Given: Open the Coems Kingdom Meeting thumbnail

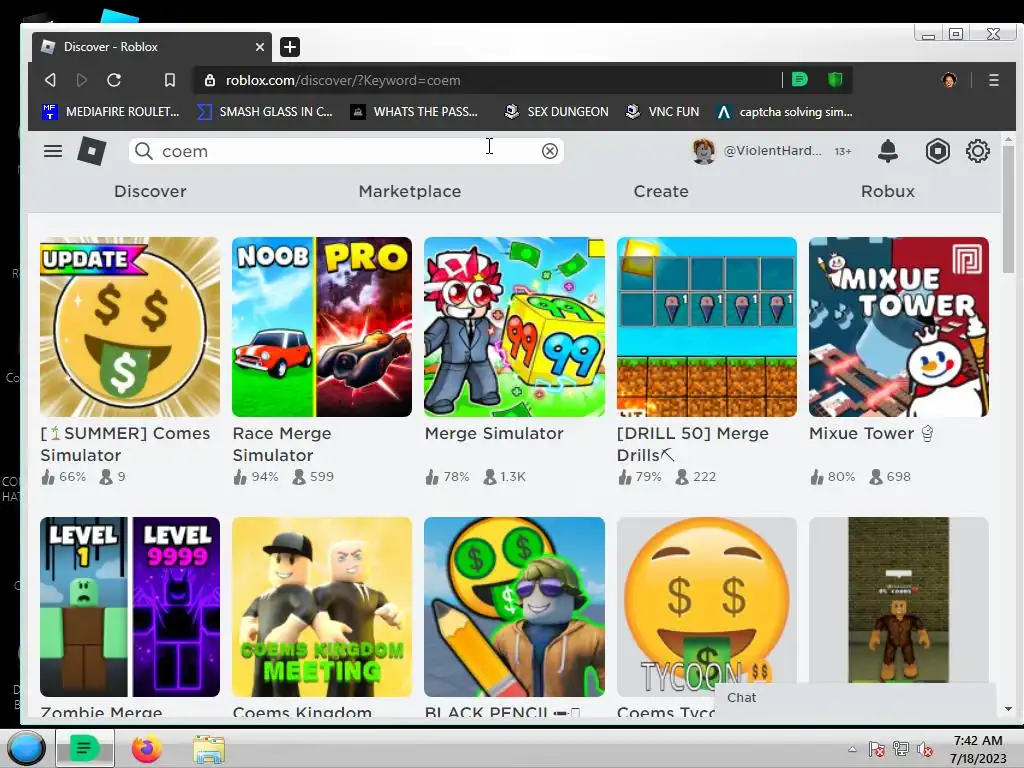Looking at the screenshot, I should coord(322,607).
